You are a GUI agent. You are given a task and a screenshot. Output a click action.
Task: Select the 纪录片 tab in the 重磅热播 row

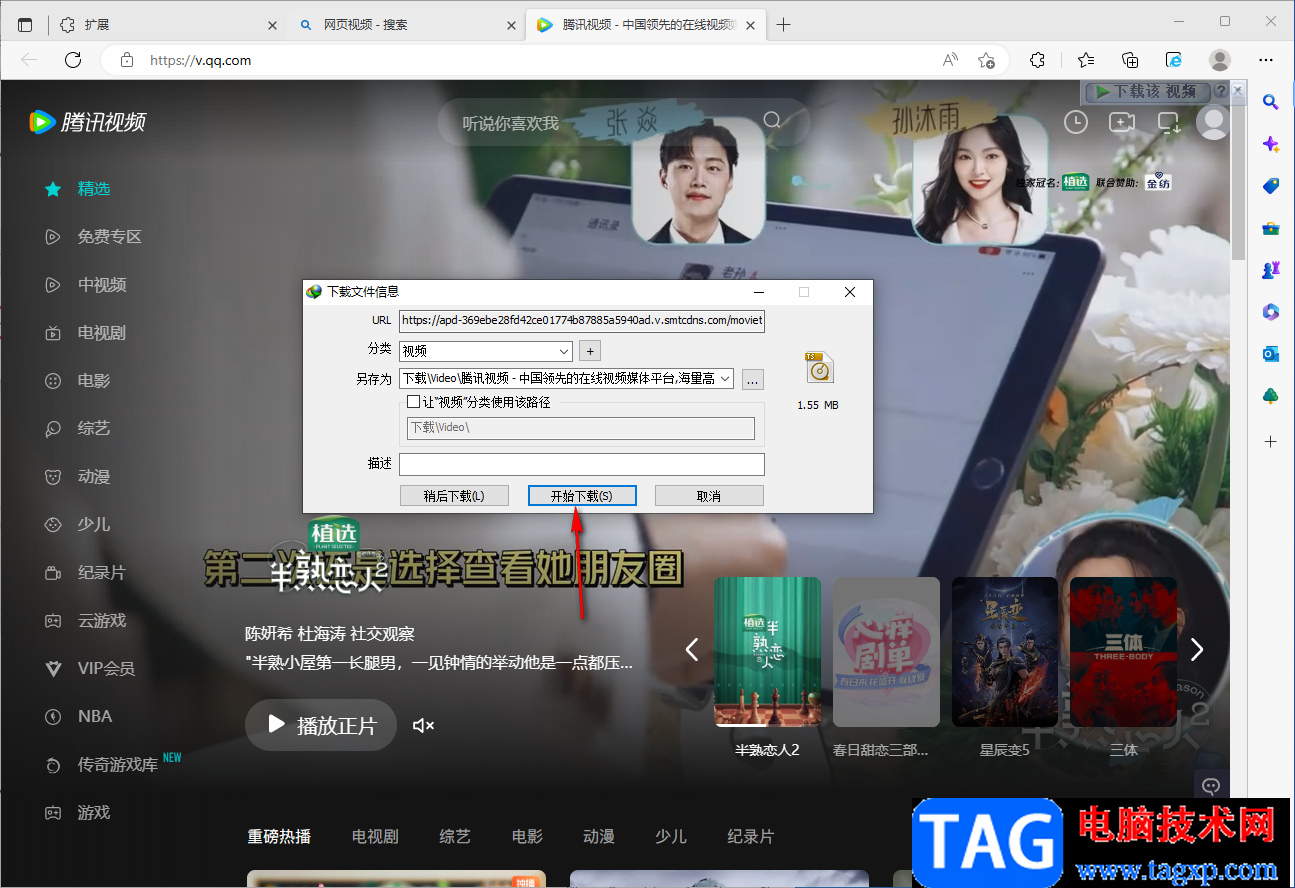tap(751, 836)
